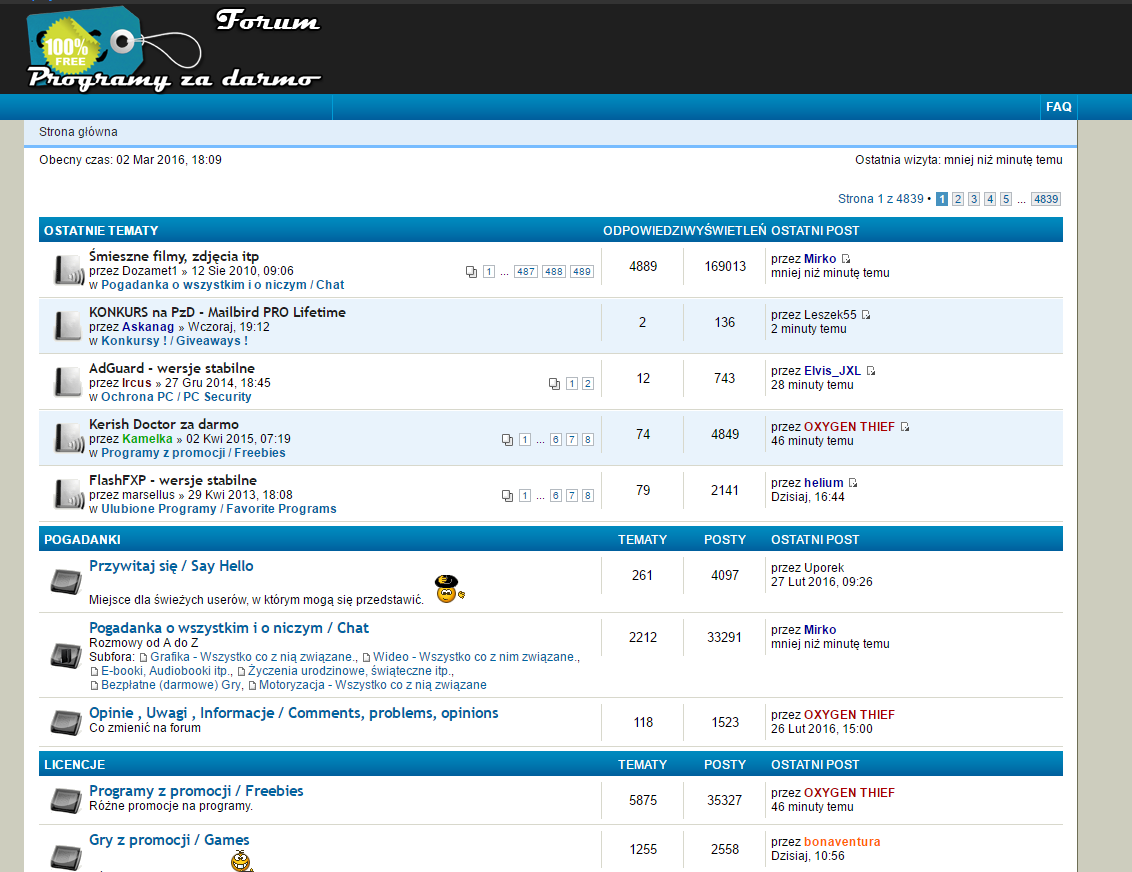The width and height of the screenshot is (1132, 872).
Task: Click latest-post icon next to Mirko
Action: (846, 259)
